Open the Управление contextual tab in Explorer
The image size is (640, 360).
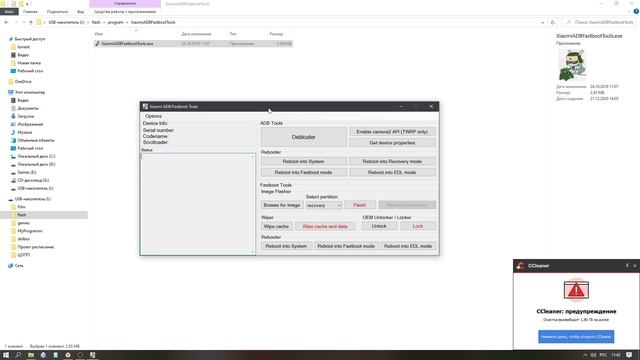click(125, 4)
